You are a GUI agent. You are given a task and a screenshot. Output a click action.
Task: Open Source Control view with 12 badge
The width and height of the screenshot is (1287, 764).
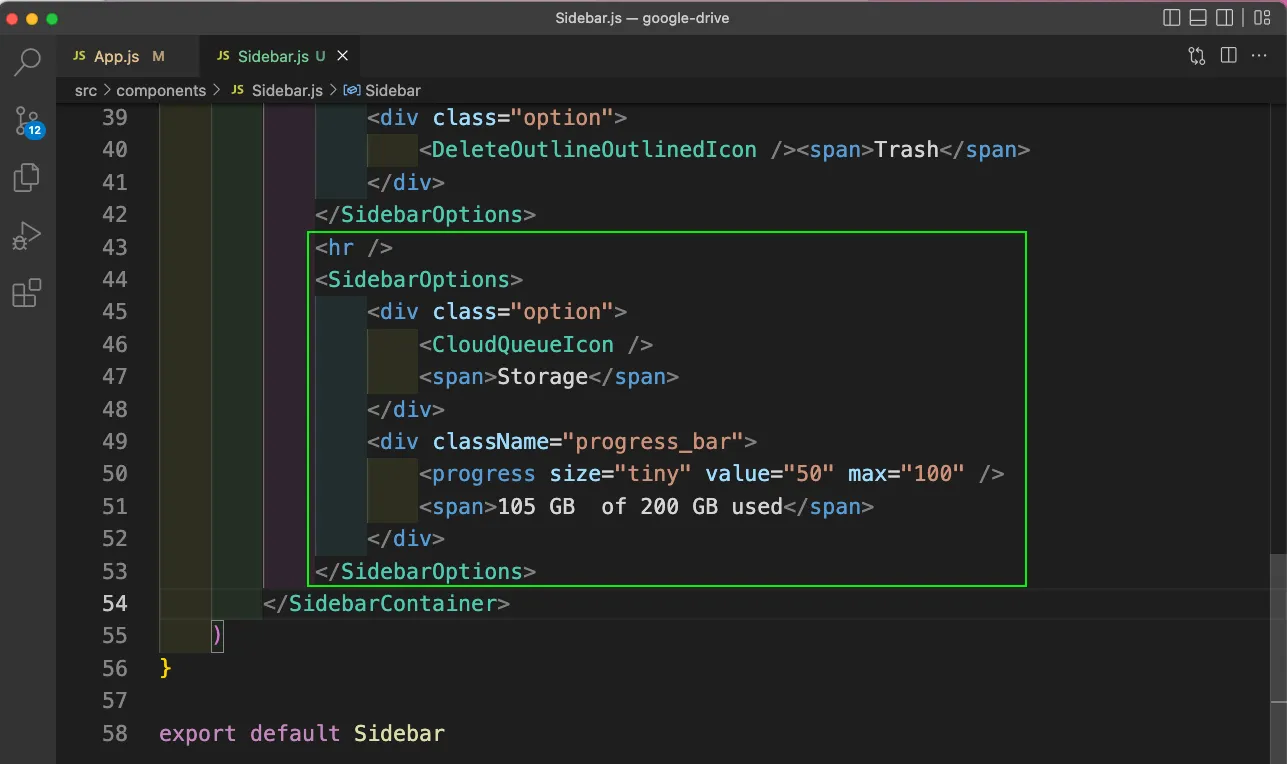pos(27,121)
